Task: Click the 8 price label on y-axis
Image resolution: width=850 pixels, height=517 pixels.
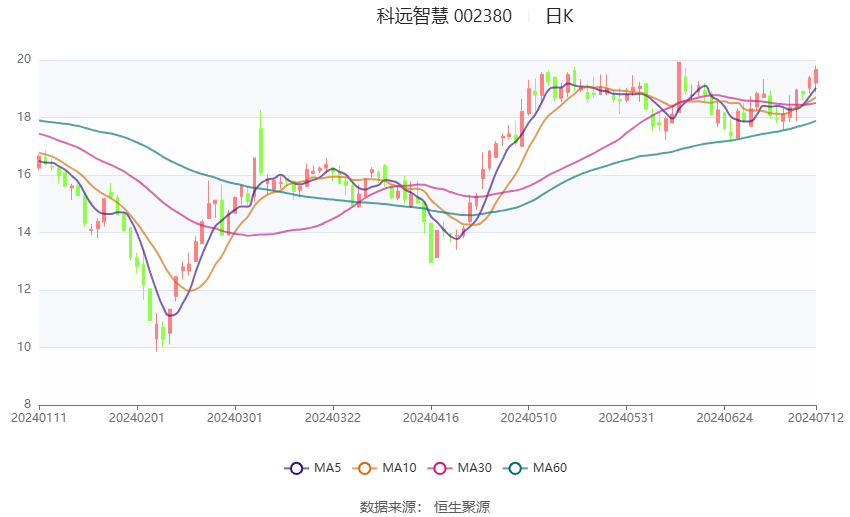Action: pyautogui.click(x=28, y=404)
